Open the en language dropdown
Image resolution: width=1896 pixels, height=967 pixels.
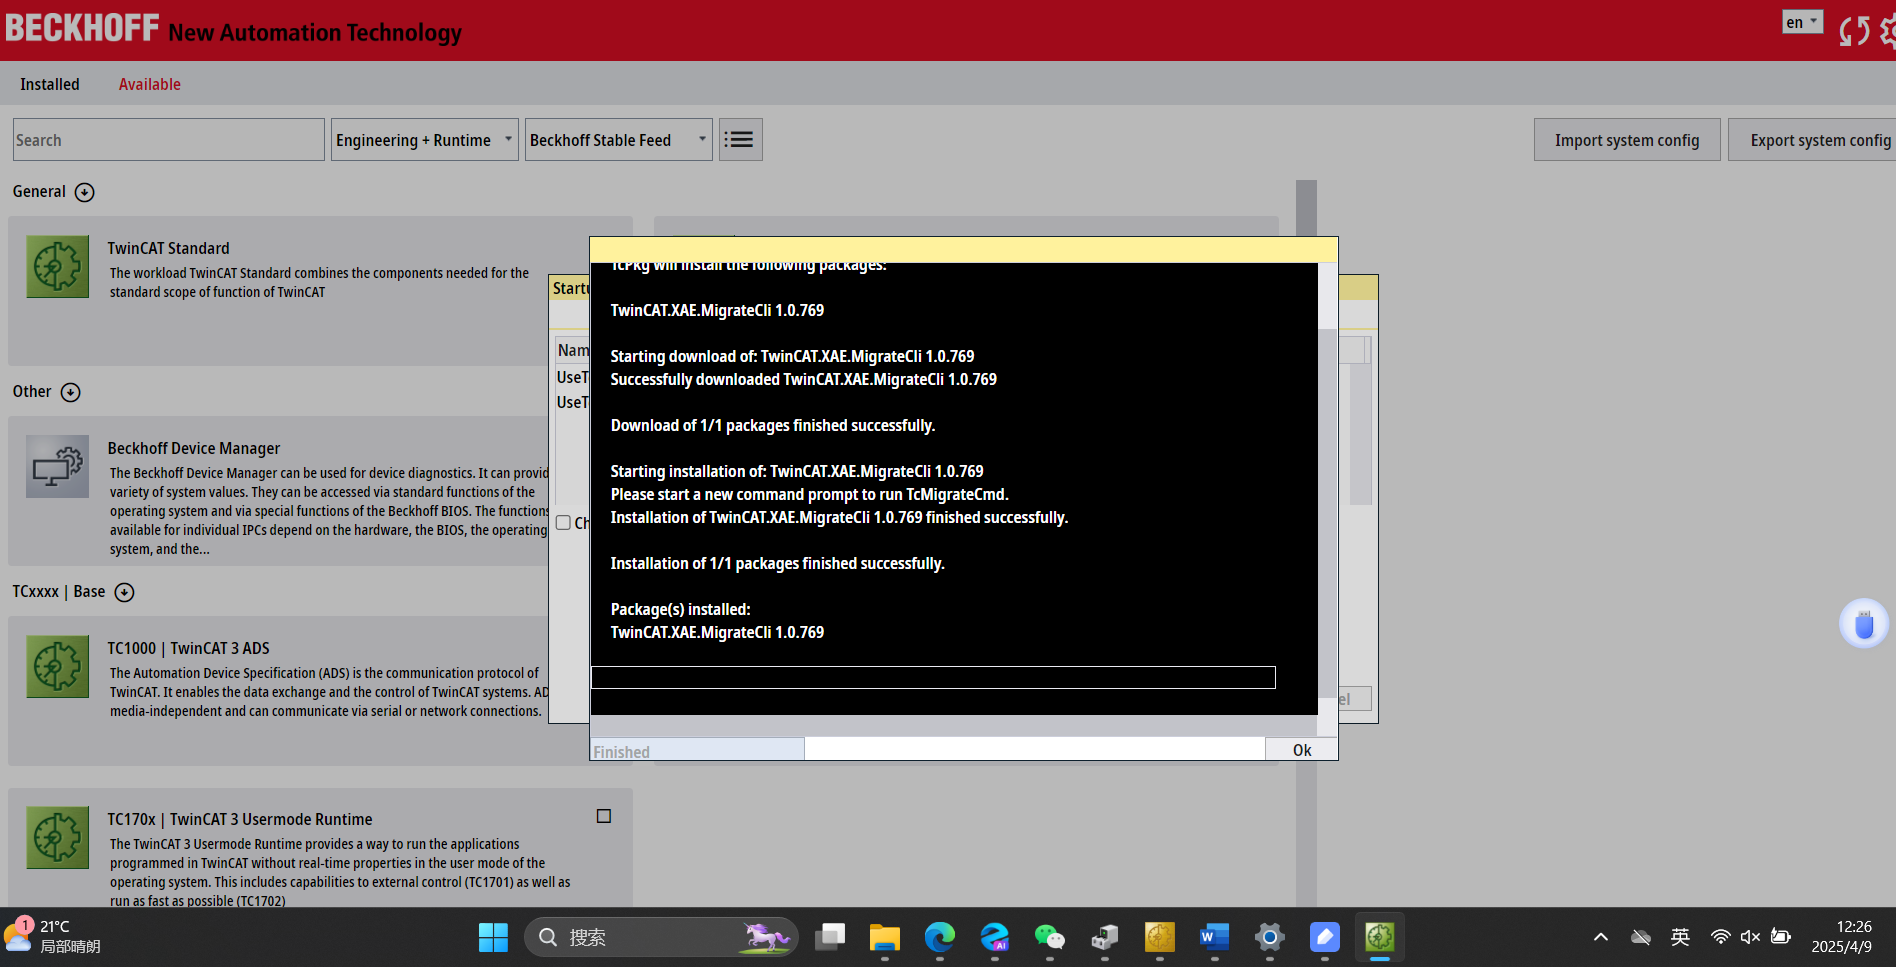[1802, 22]
